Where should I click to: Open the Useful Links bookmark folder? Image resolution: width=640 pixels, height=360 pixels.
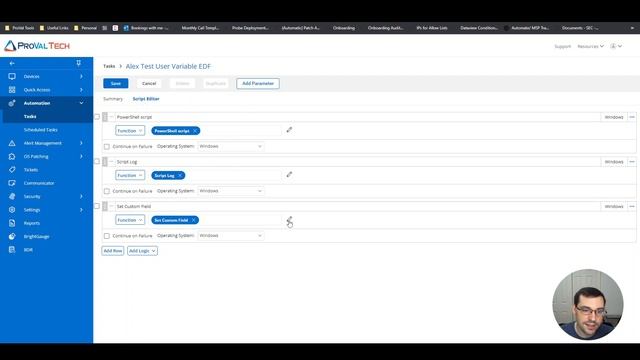(x=54, y=28)
